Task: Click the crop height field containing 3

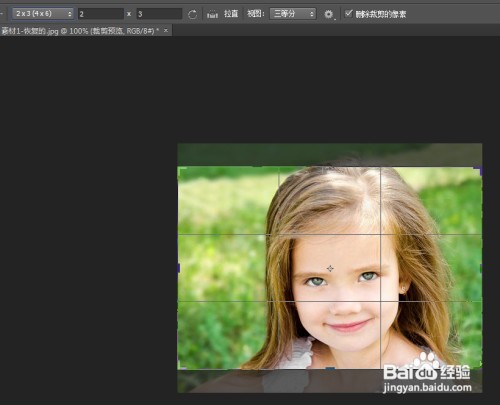Action: click(x=159, y=14)
